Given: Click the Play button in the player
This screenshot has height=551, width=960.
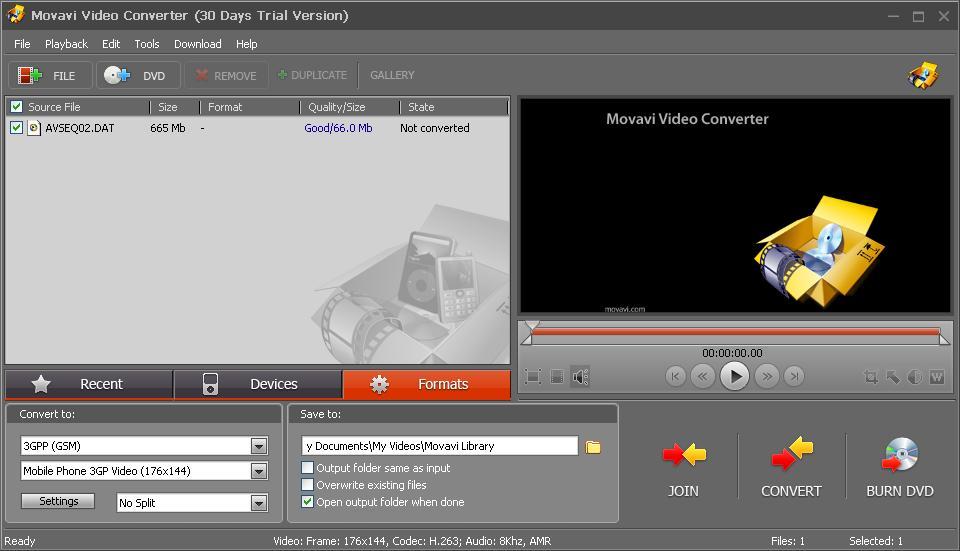Looking at the screenshot, I should coord(735,376).
